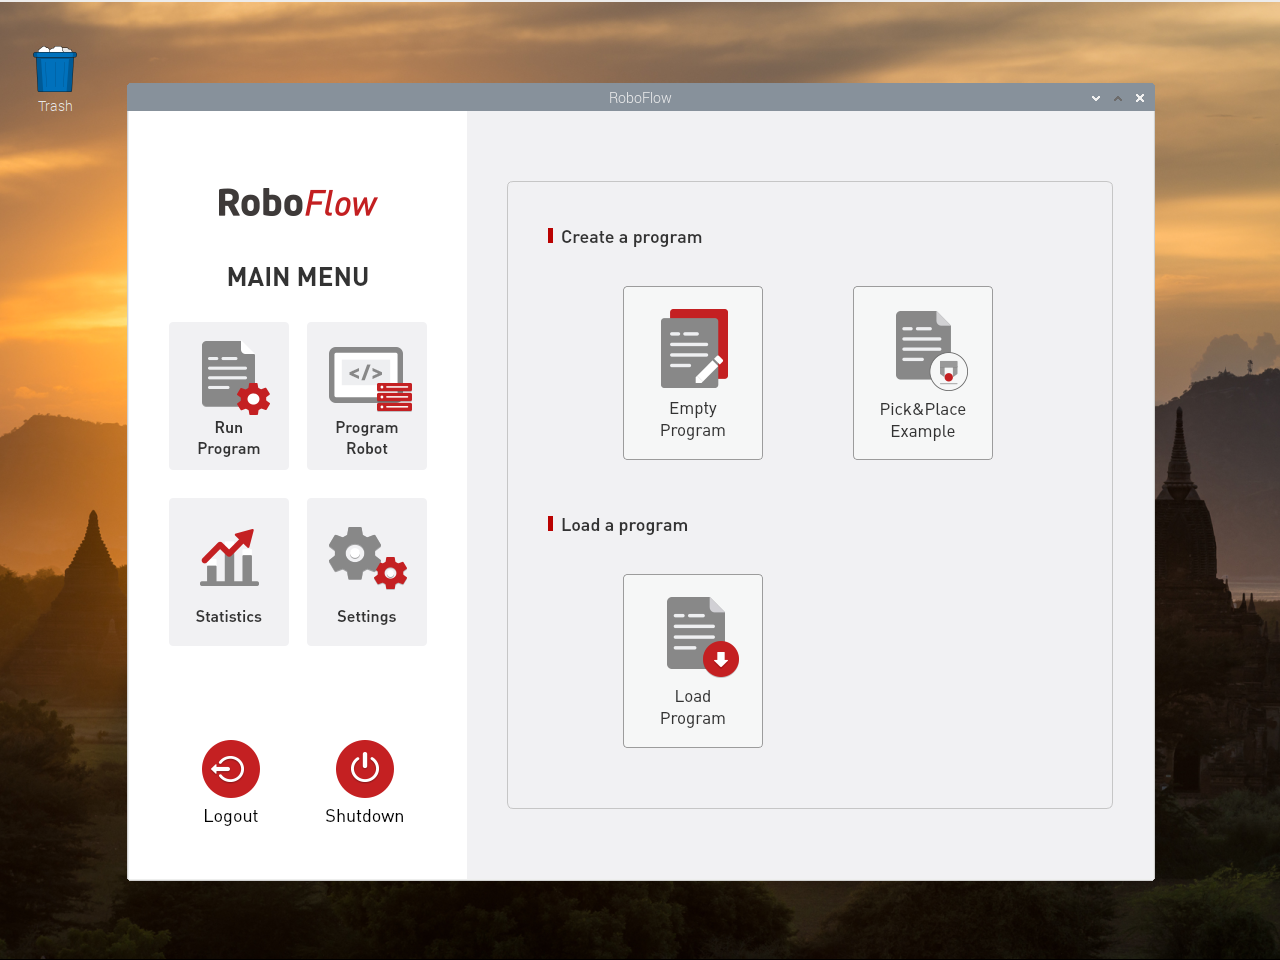Open the Program Robot editor
This screenshot has width=1280, height=960.
tap(366, 396)
